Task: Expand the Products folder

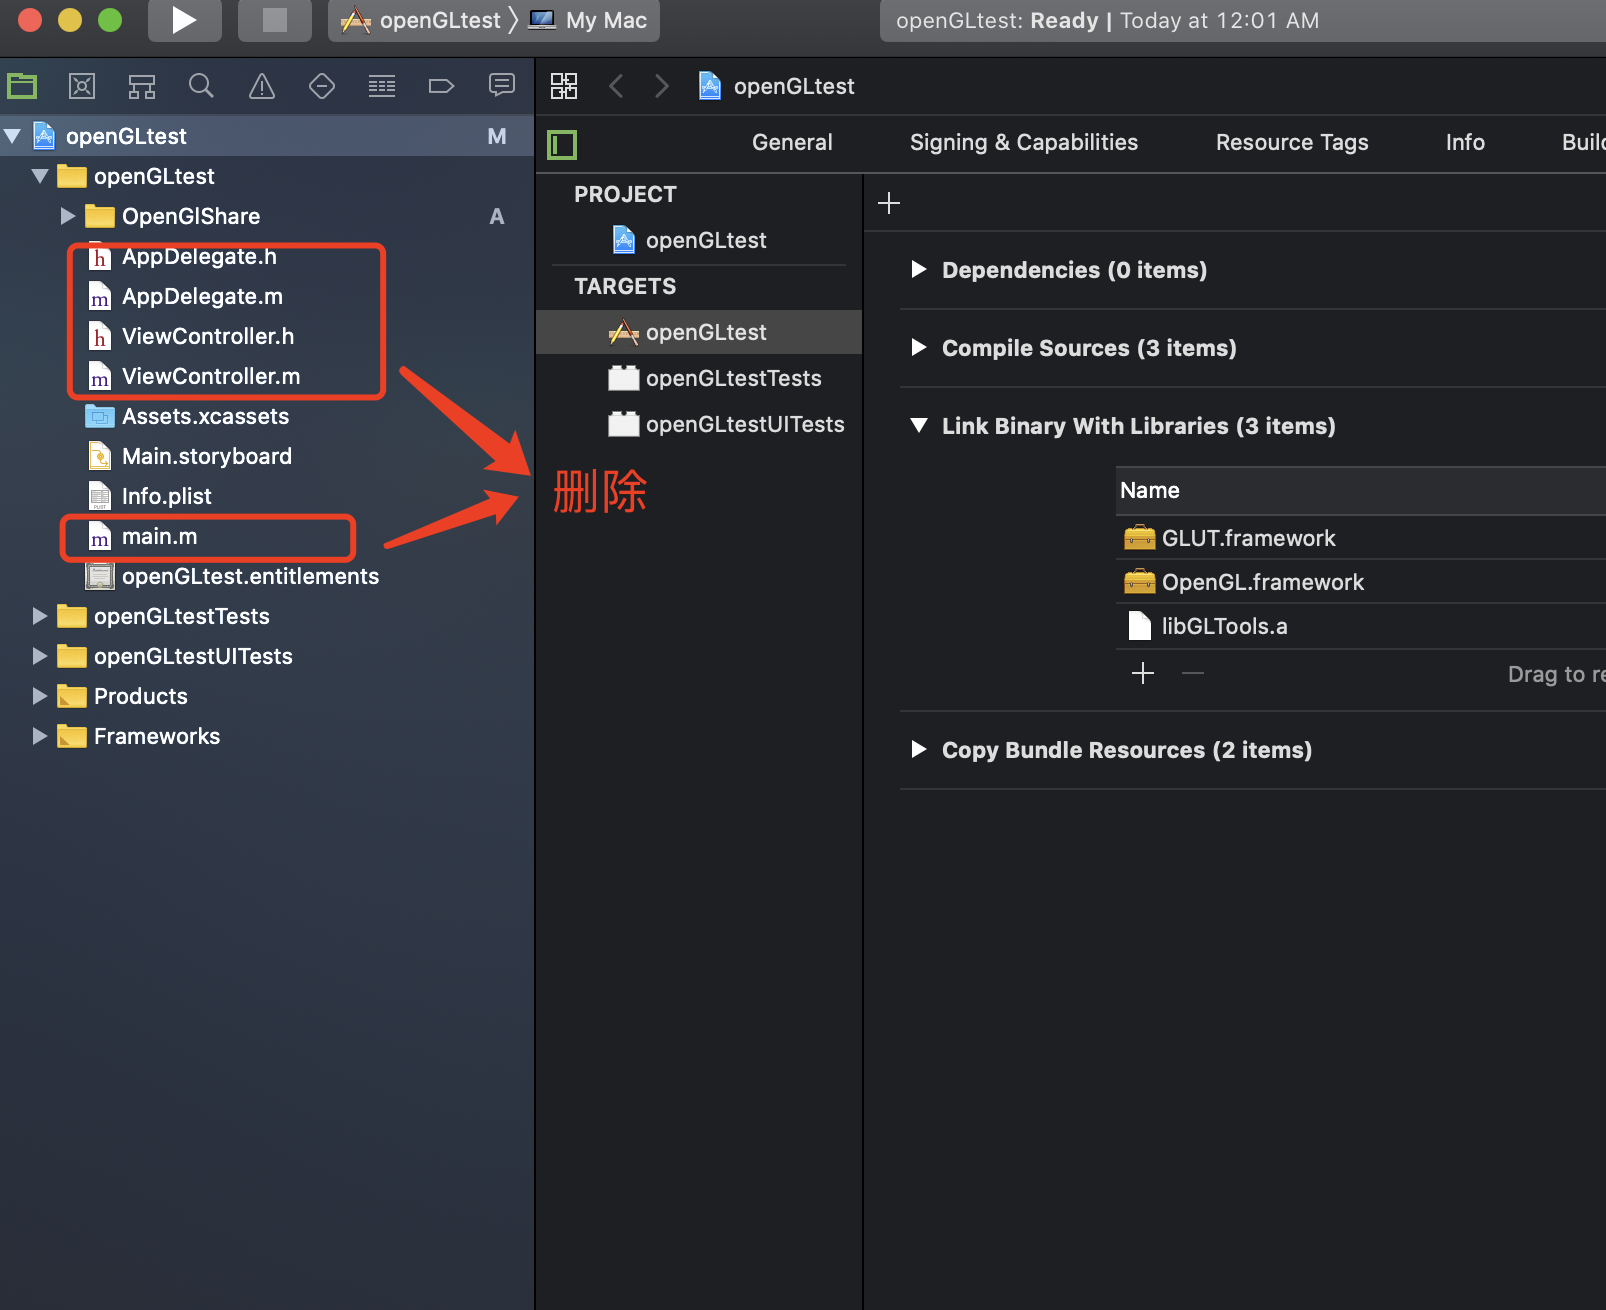Action: coord(40,696)
